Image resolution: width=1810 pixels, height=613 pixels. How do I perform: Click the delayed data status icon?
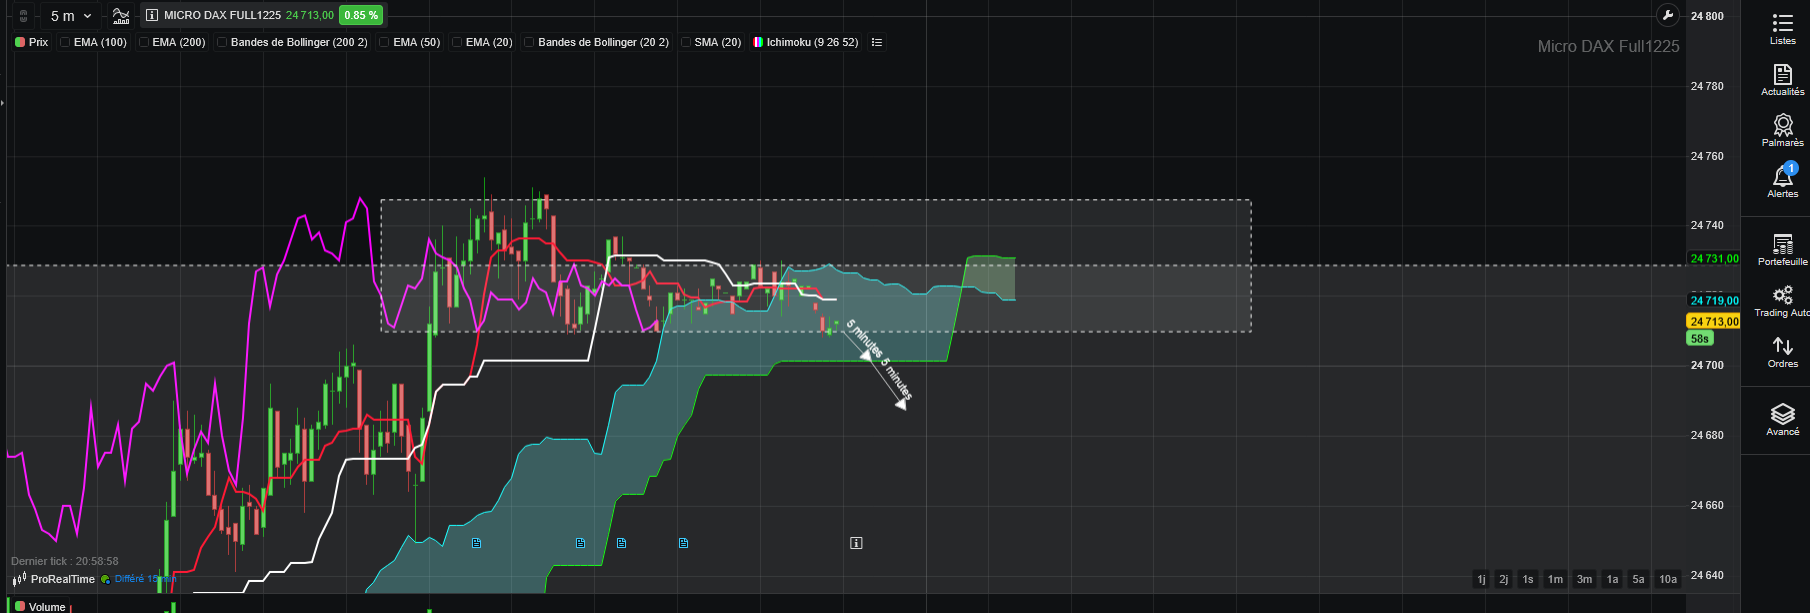click(106, 579)
